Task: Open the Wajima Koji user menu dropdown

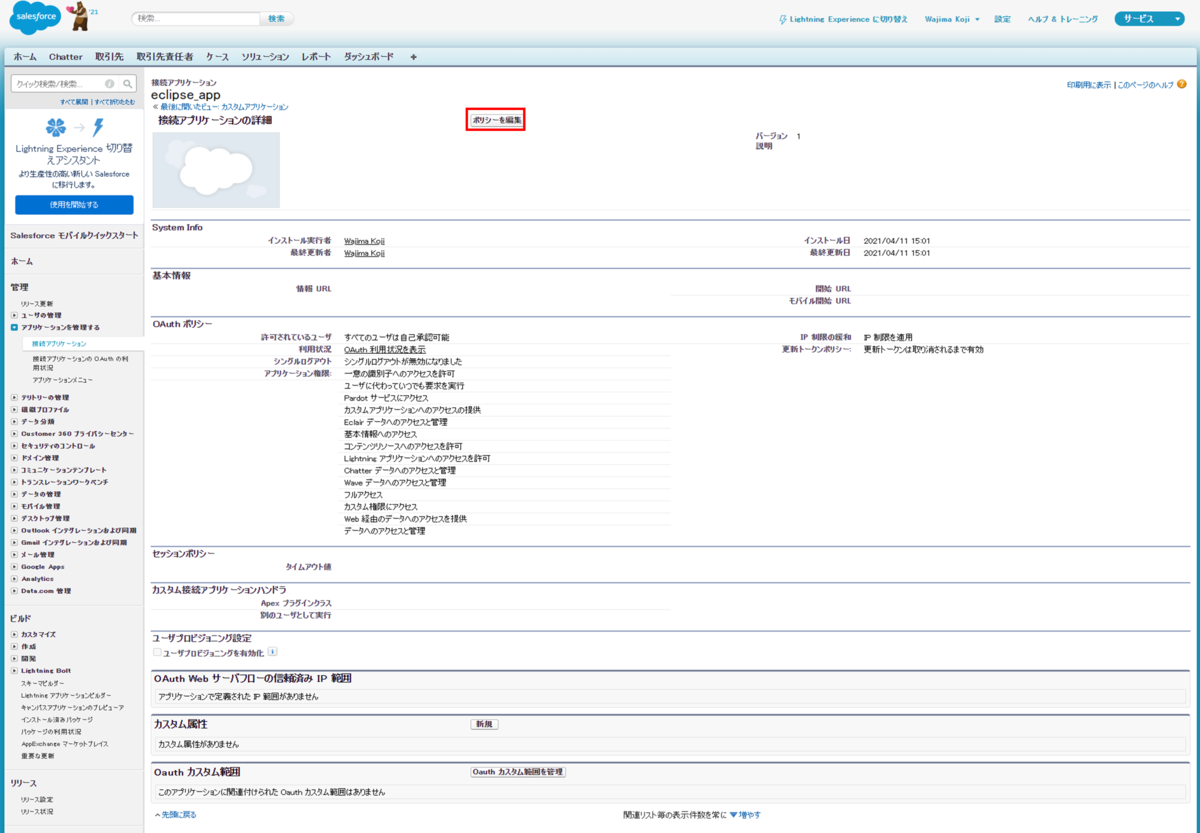Action: click(952, 19)
